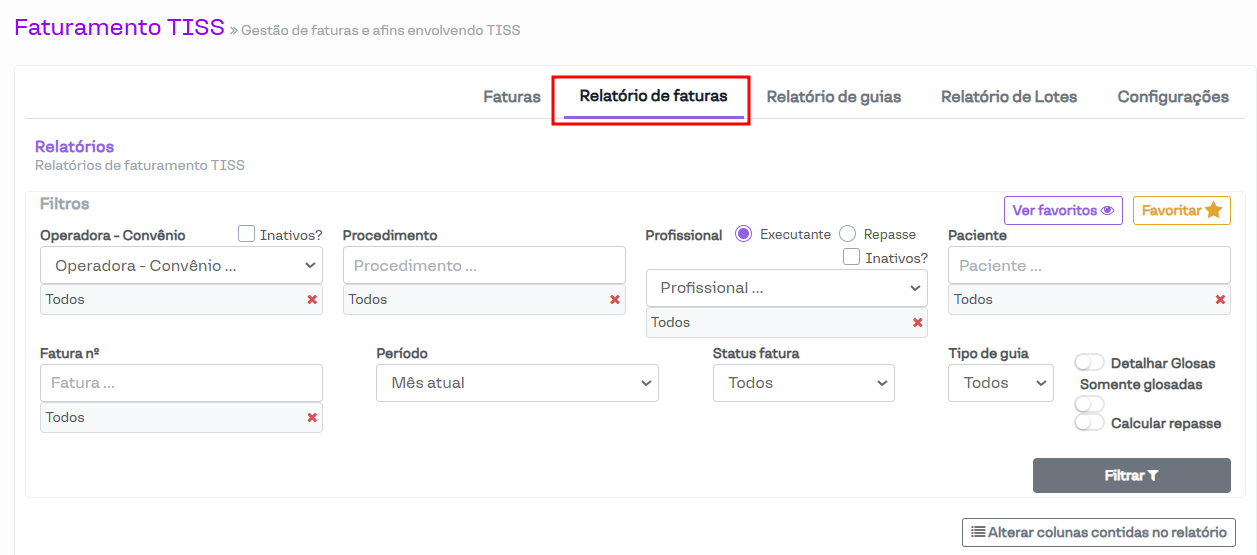The height and width of the screenshot is (555, 1257).
Task: Remove the Todos tag under Procedimento
Action: pos(615,300)
